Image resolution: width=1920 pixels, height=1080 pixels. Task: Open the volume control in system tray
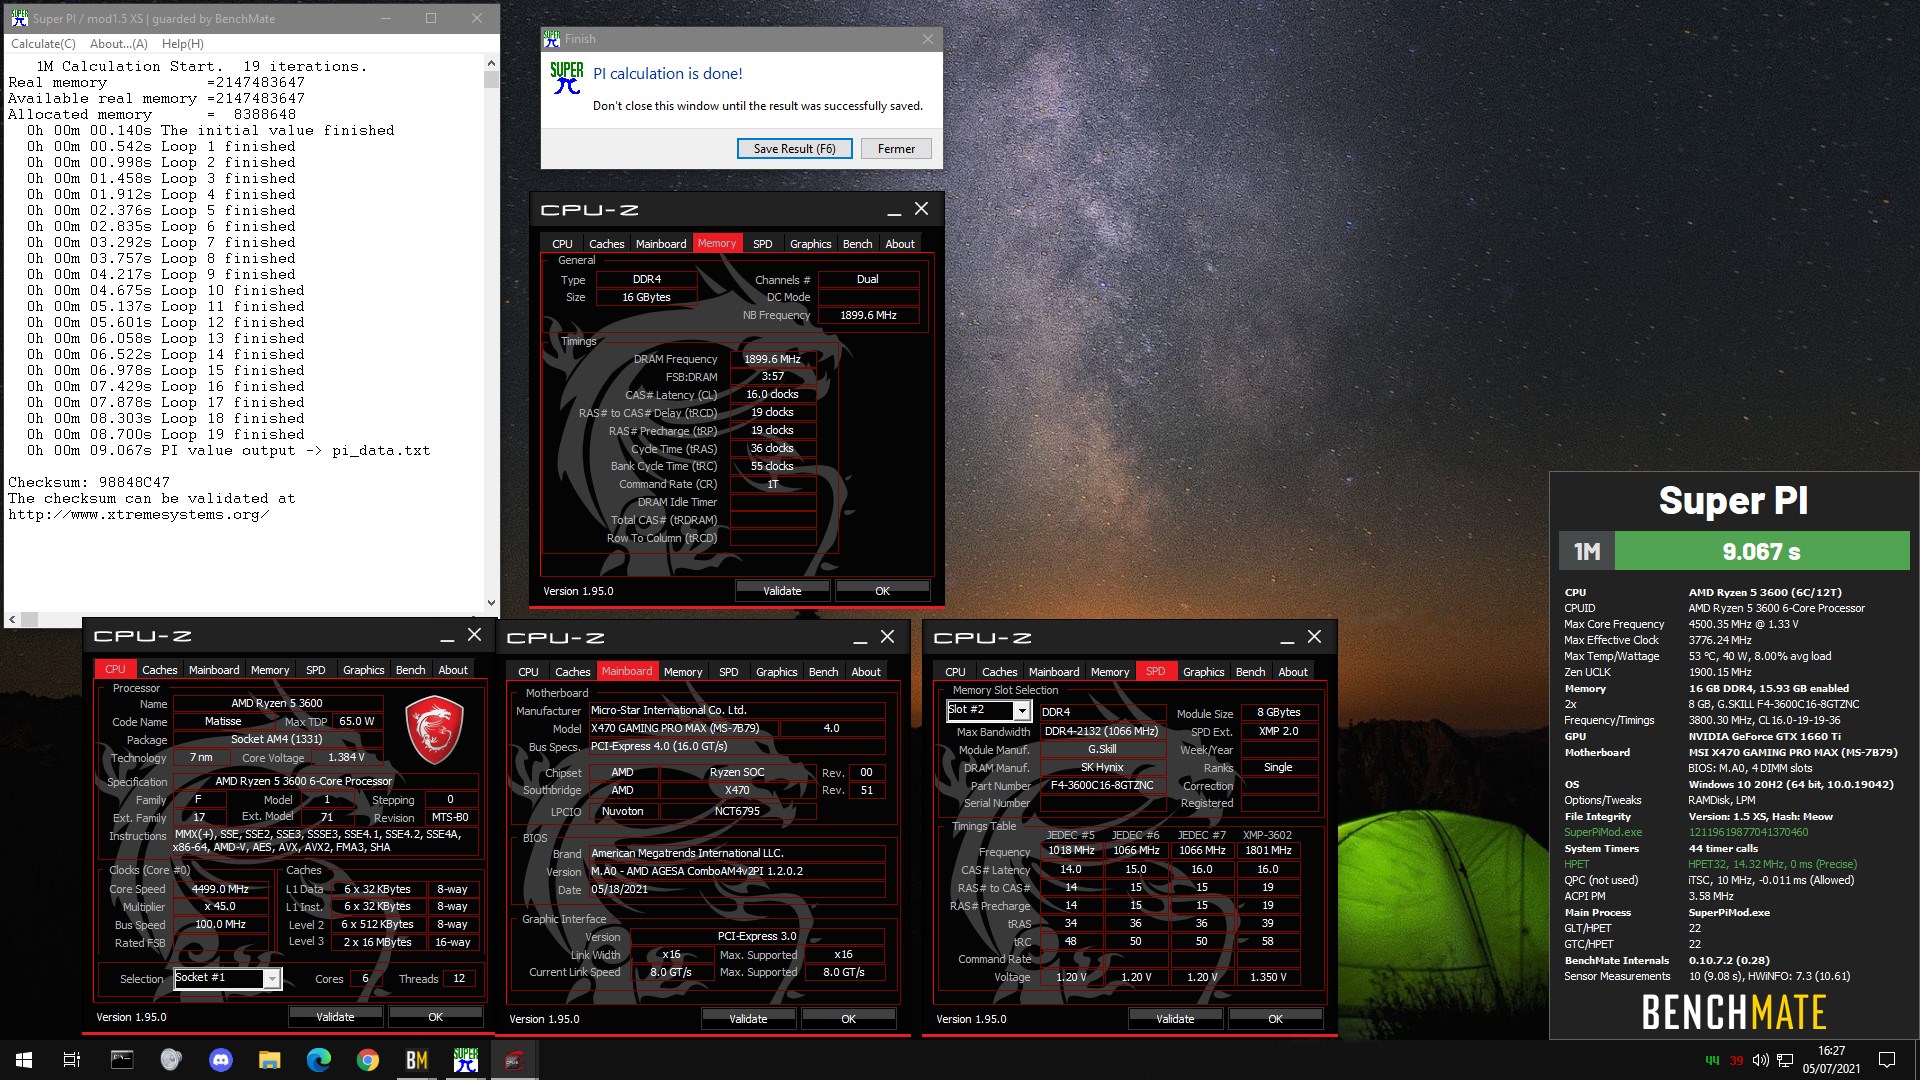(x=1760, y=1060)
